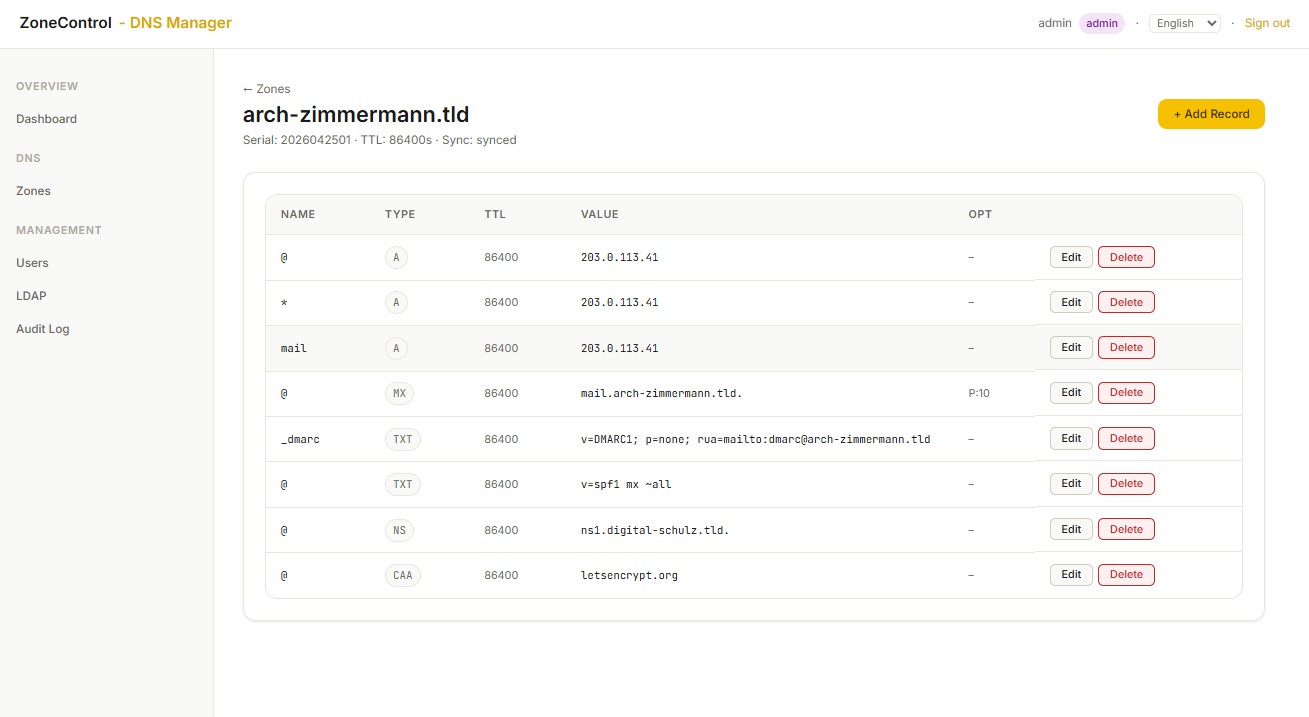The width and height of the screenshot is (1309, 717).
Task: Go back to Zones via breadcrumb
Action: [x=266, y=89]
